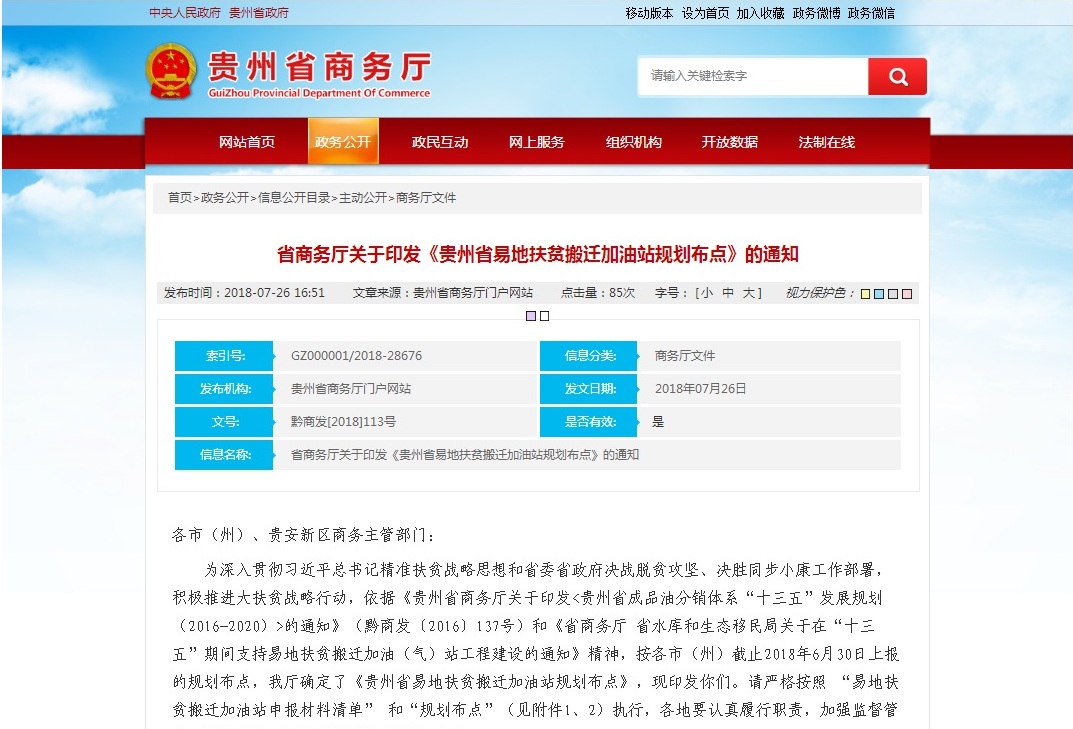Select the pink eye-protection color swatch

(x=907, y=294)
